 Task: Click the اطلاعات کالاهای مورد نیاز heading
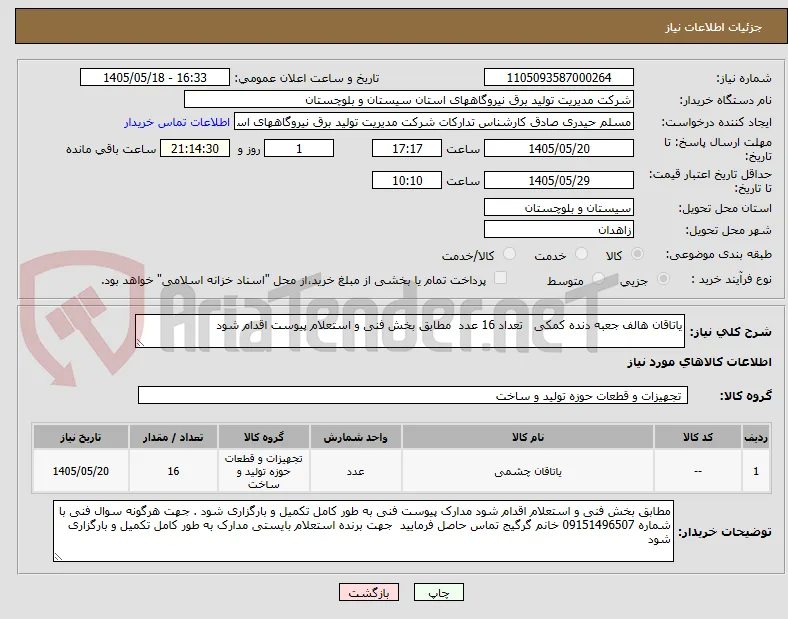(699, 362)
